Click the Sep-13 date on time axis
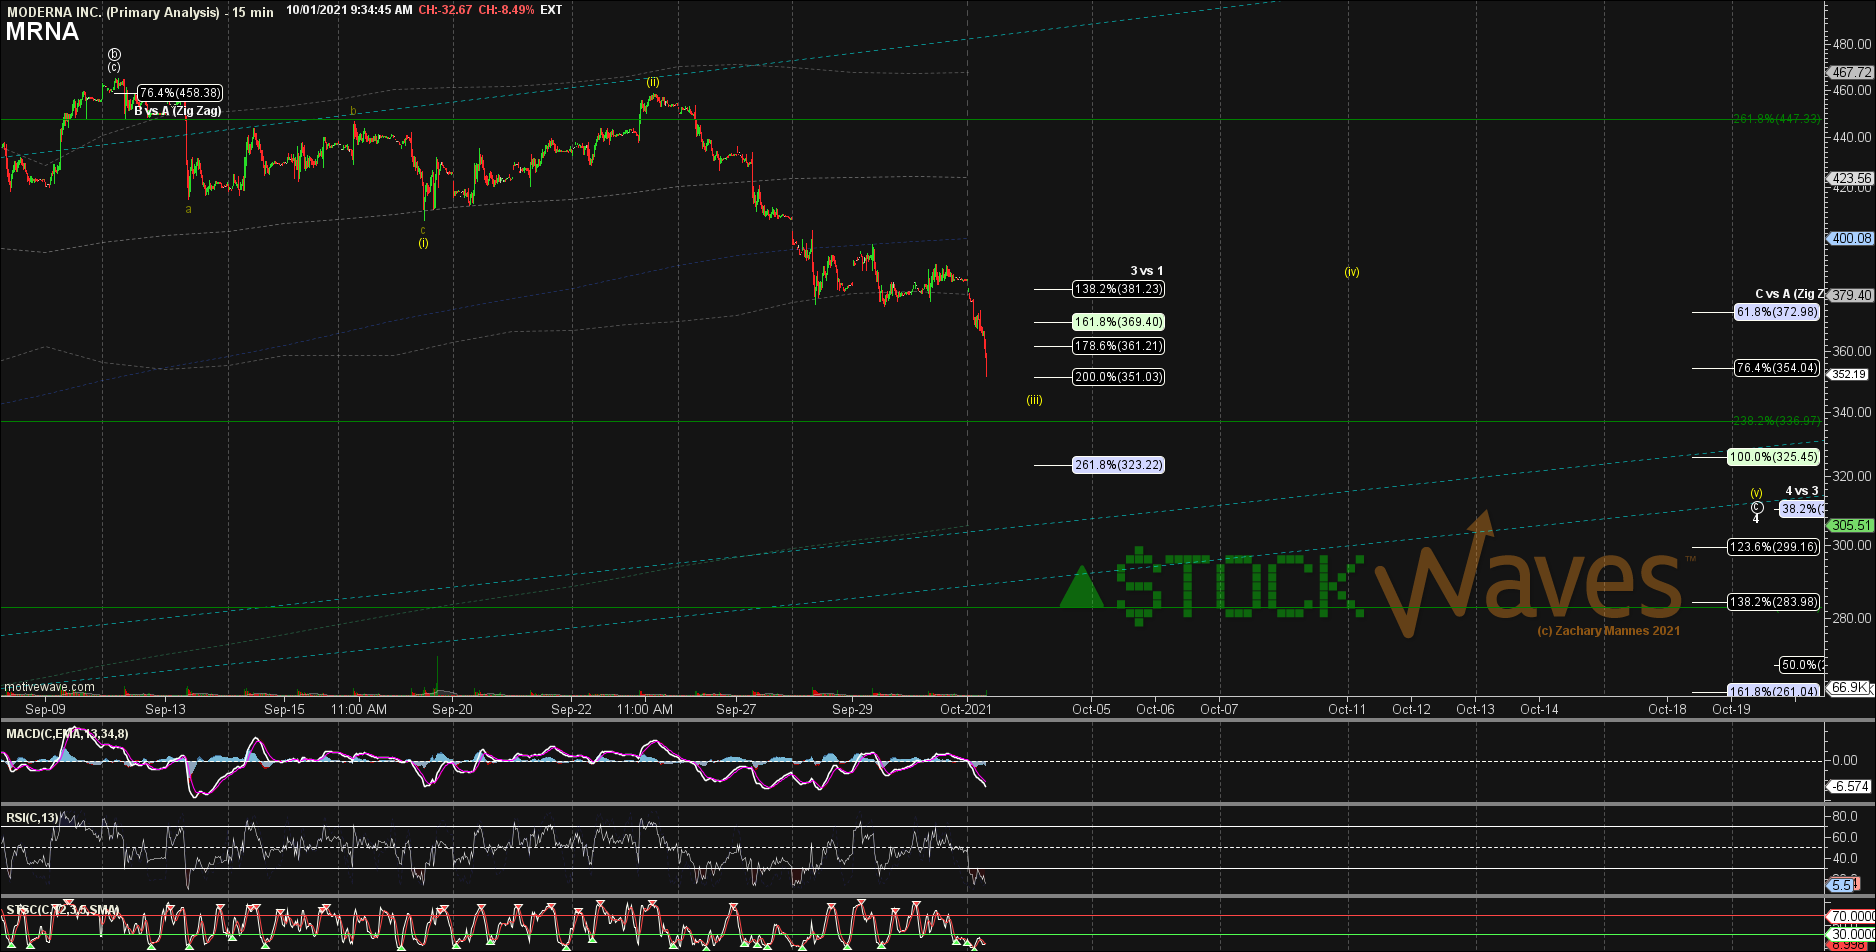1876x952 pixels. pos(165,709)
